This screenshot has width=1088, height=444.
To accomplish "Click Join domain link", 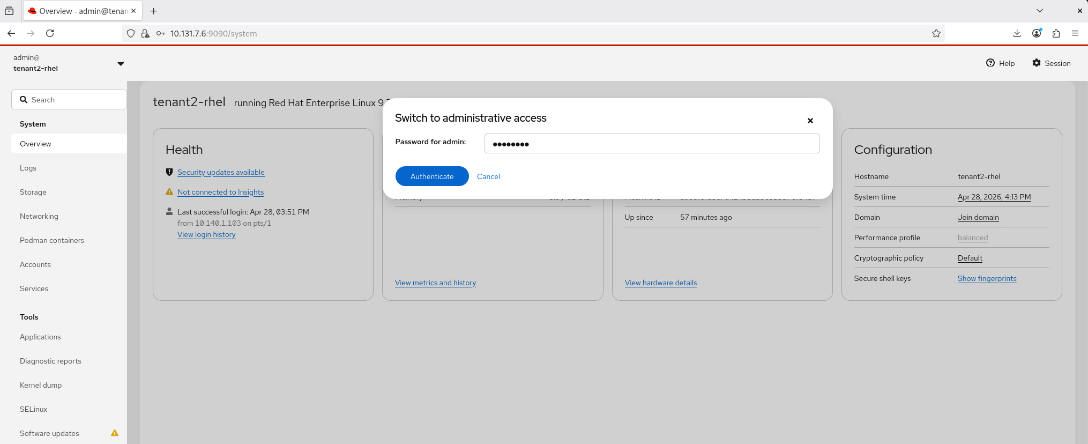I will (x=978, y=218).
